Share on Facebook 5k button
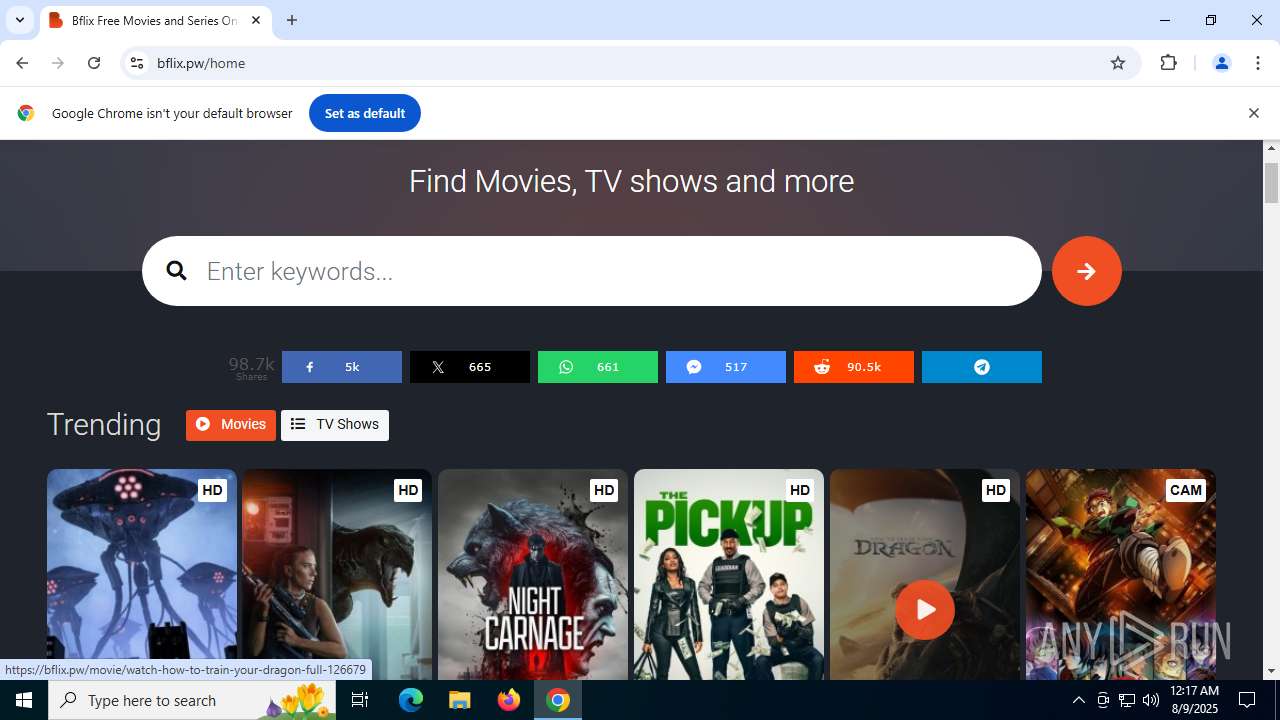 [342, 367]
